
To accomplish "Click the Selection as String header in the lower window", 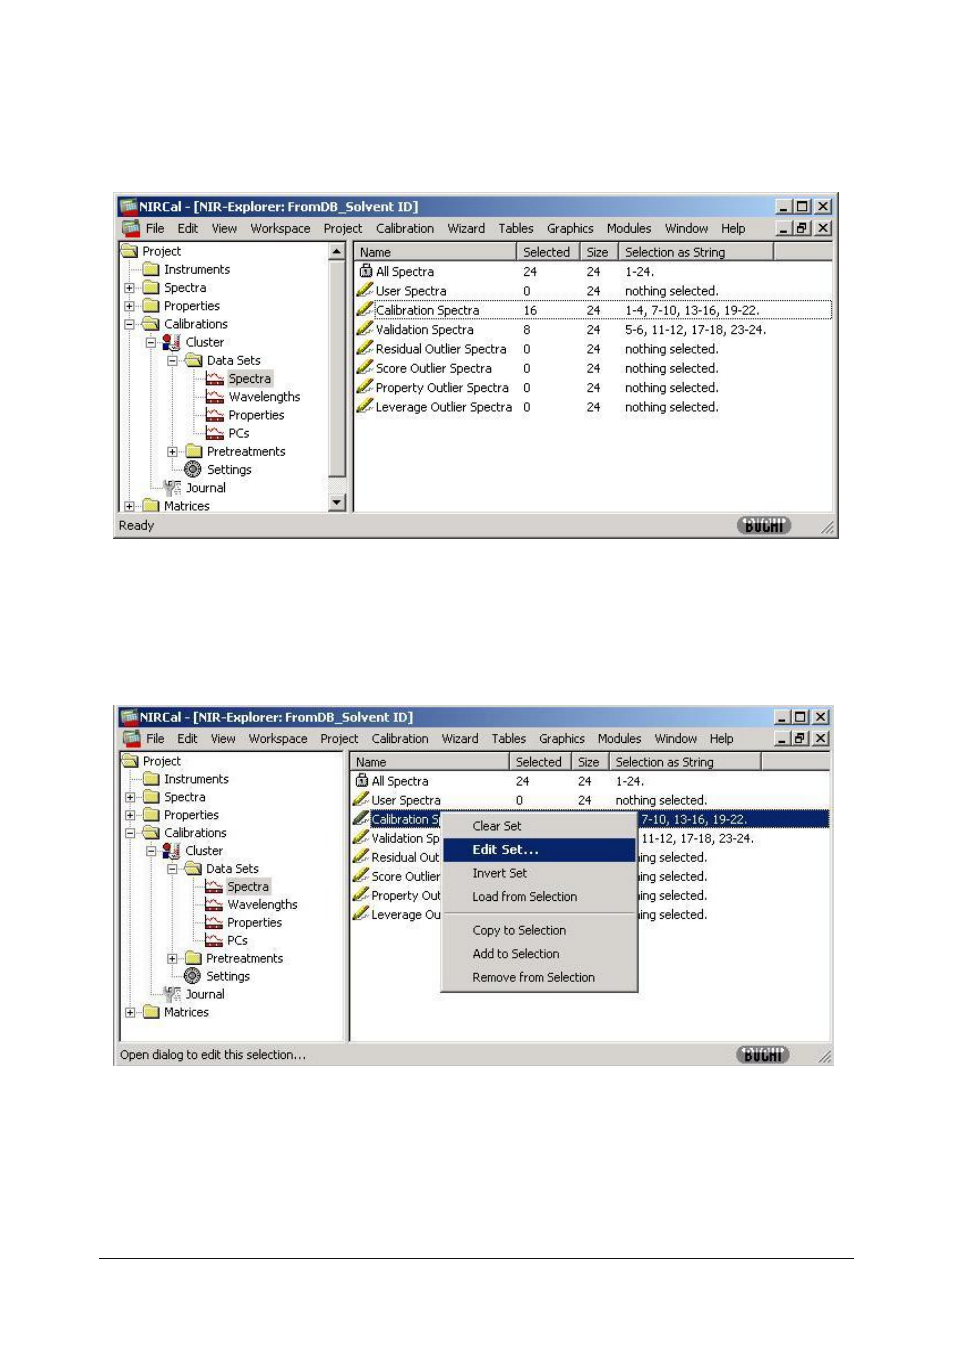I will (686, 762).
